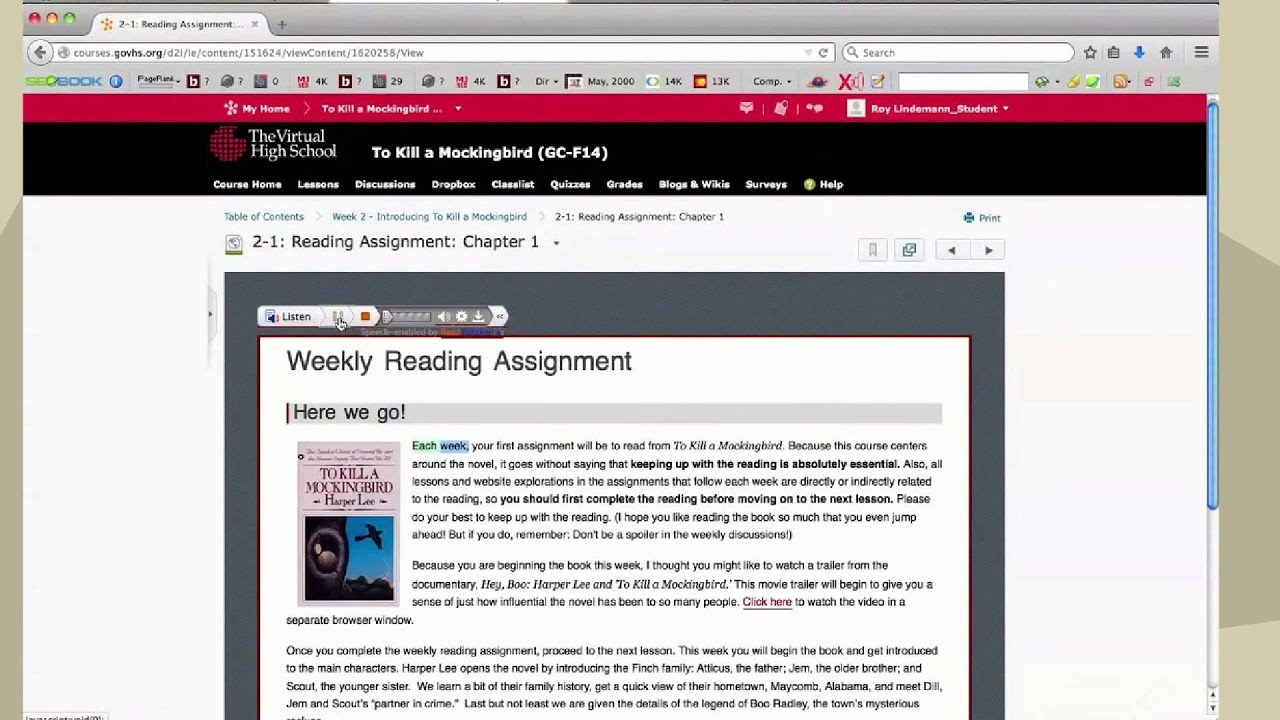Viewport: 1280px width, 720px height.
Task: Open the Table of Contents breadcrumb
Action: click(x=264, y=216)
